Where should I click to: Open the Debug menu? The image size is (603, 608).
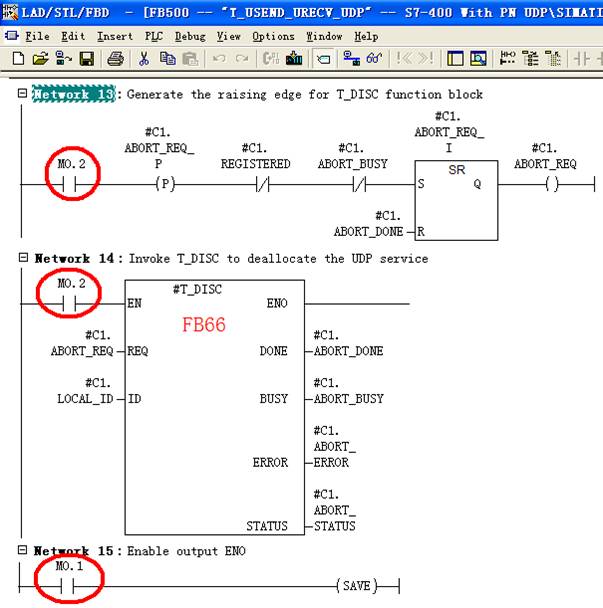point(190,36)
